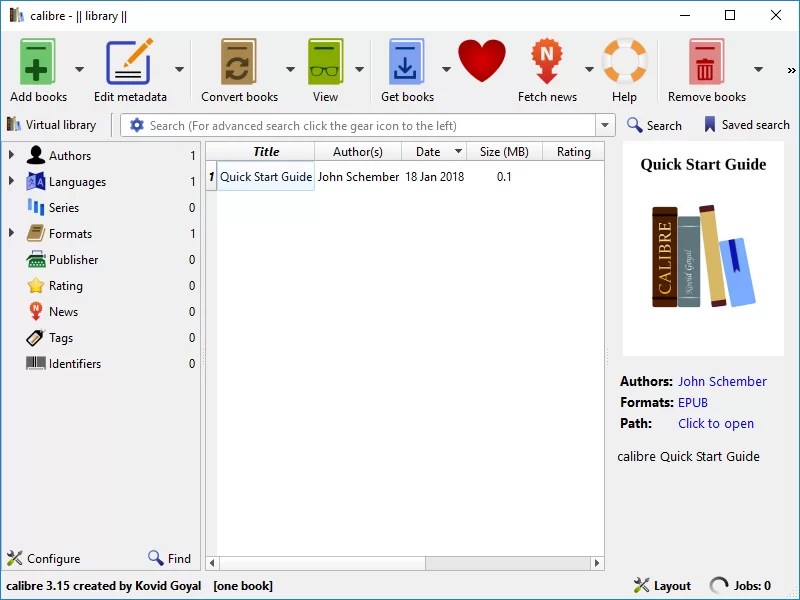Open the book path via Click to open
The image size is (800, 600).
(x=716, y=423)
